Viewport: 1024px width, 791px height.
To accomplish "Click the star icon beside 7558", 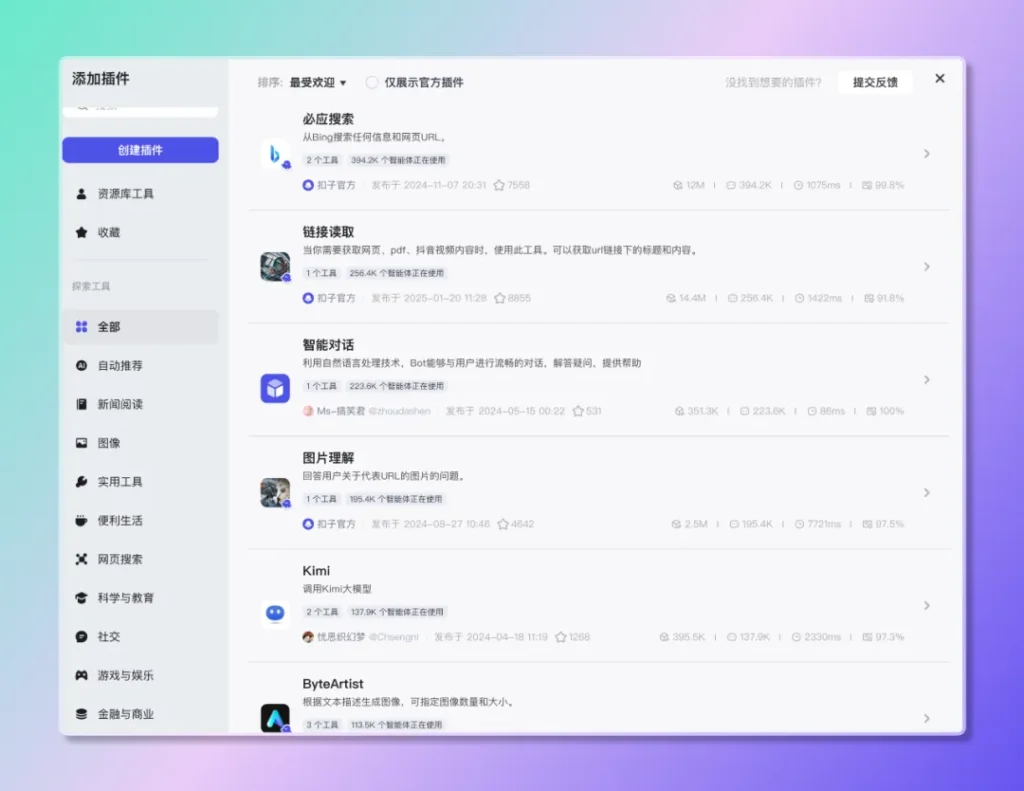I will (x=499, y=185).
